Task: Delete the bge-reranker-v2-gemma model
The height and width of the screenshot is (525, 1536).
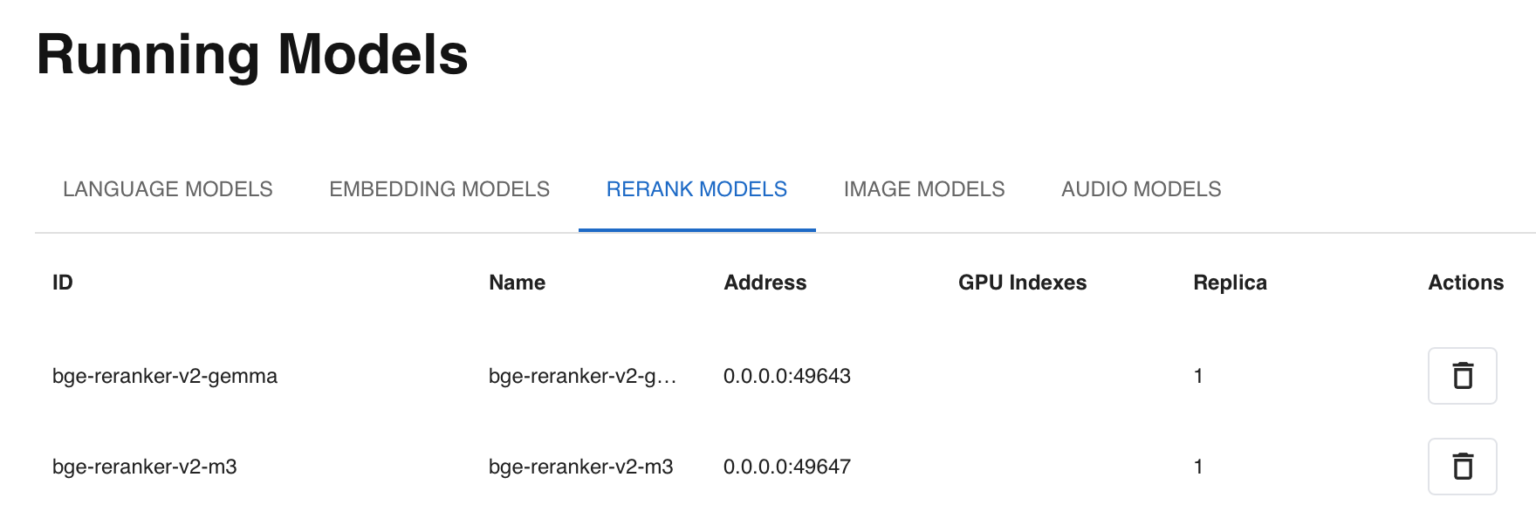Action: coord(1462,376)
